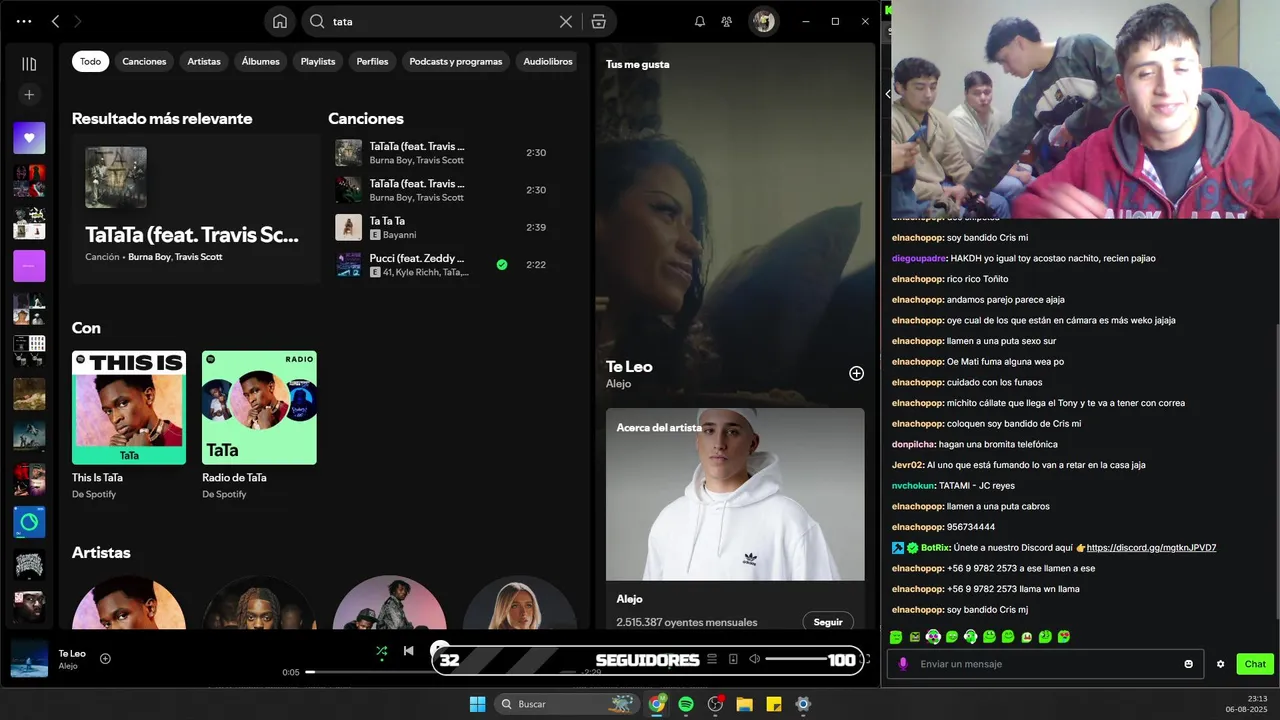Open top result TaTaTa card
Screen dimensions: 1280x720
tap(196, 208)
